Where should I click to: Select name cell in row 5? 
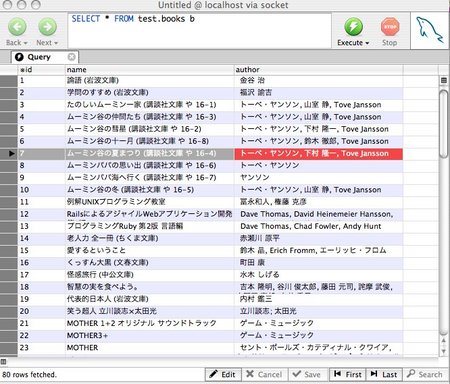click(150, 129)
